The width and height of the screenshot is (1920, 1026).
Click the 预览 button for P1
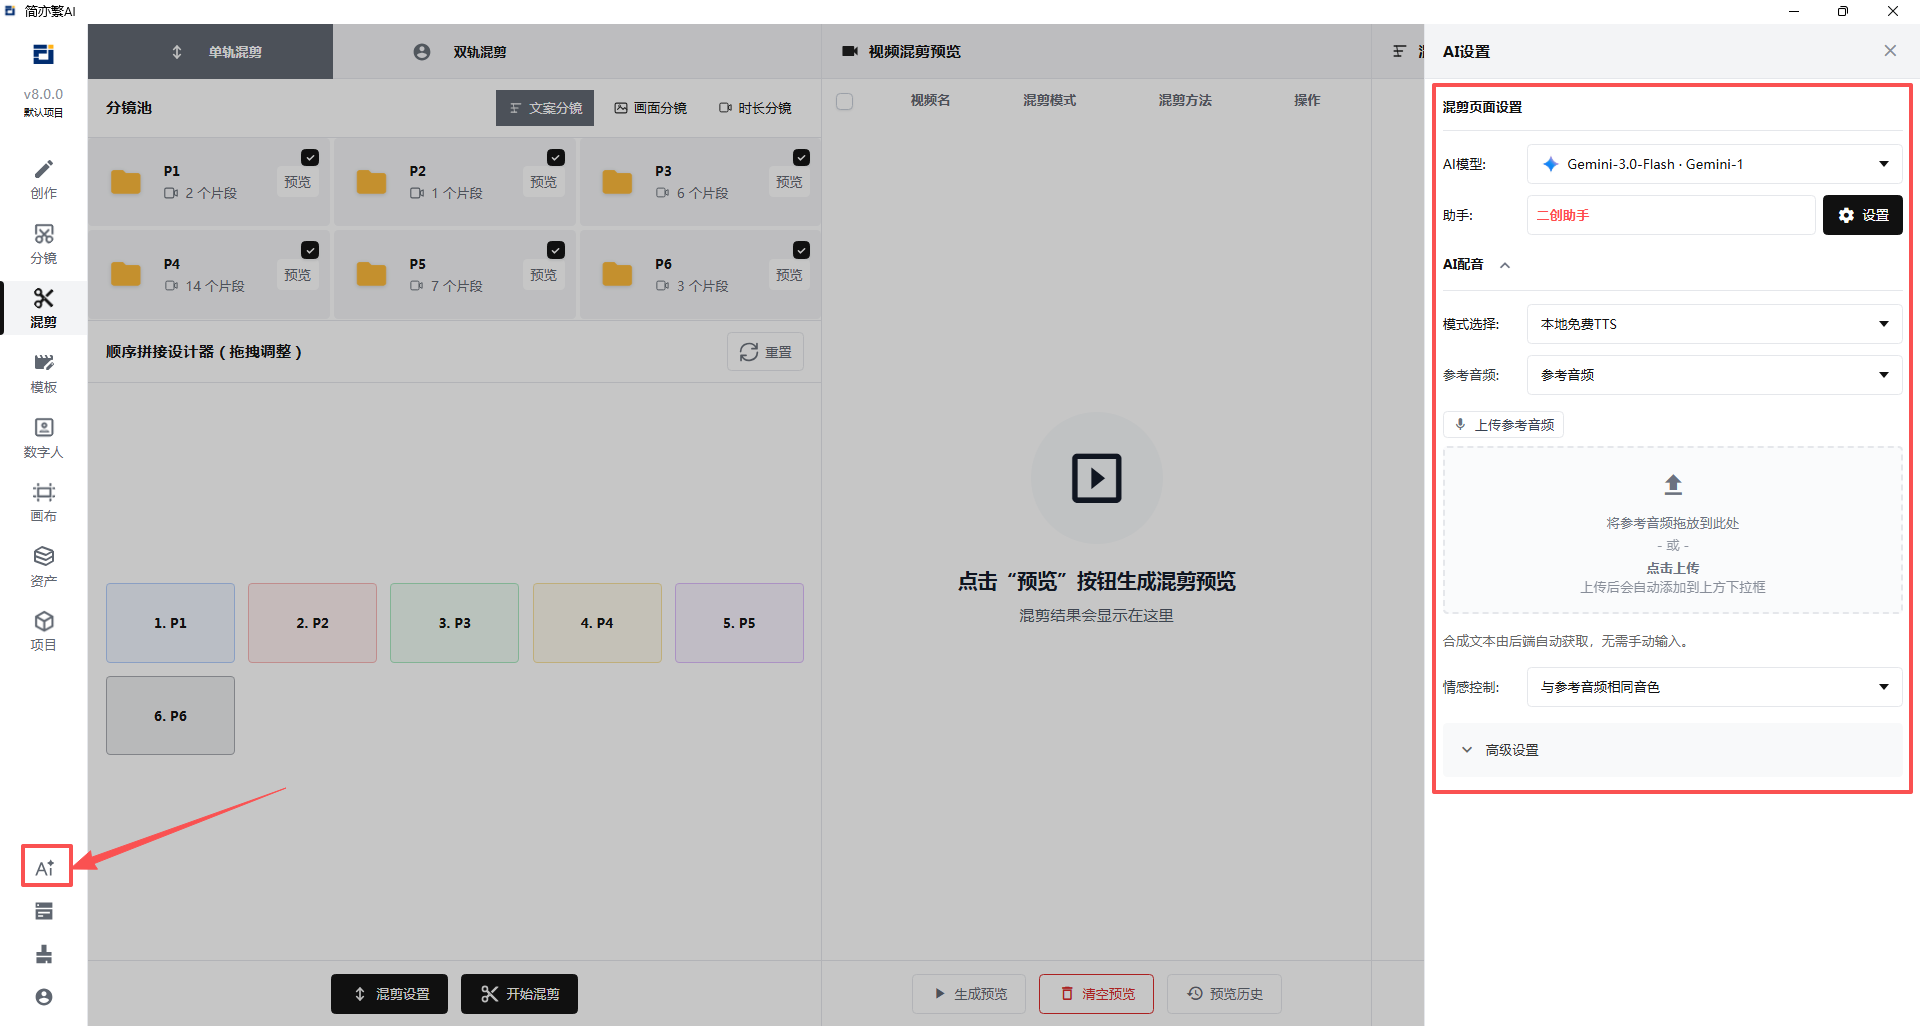[x=297, y=182]
